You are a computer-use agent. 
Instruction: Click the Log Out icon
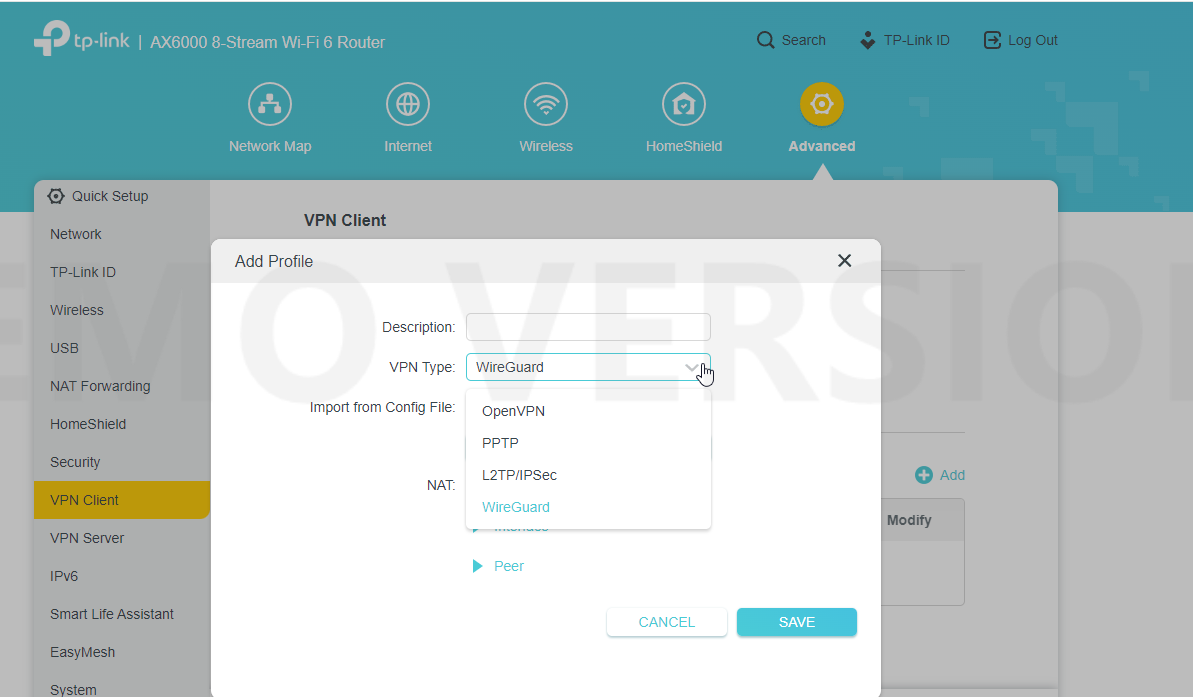(992, 40)
